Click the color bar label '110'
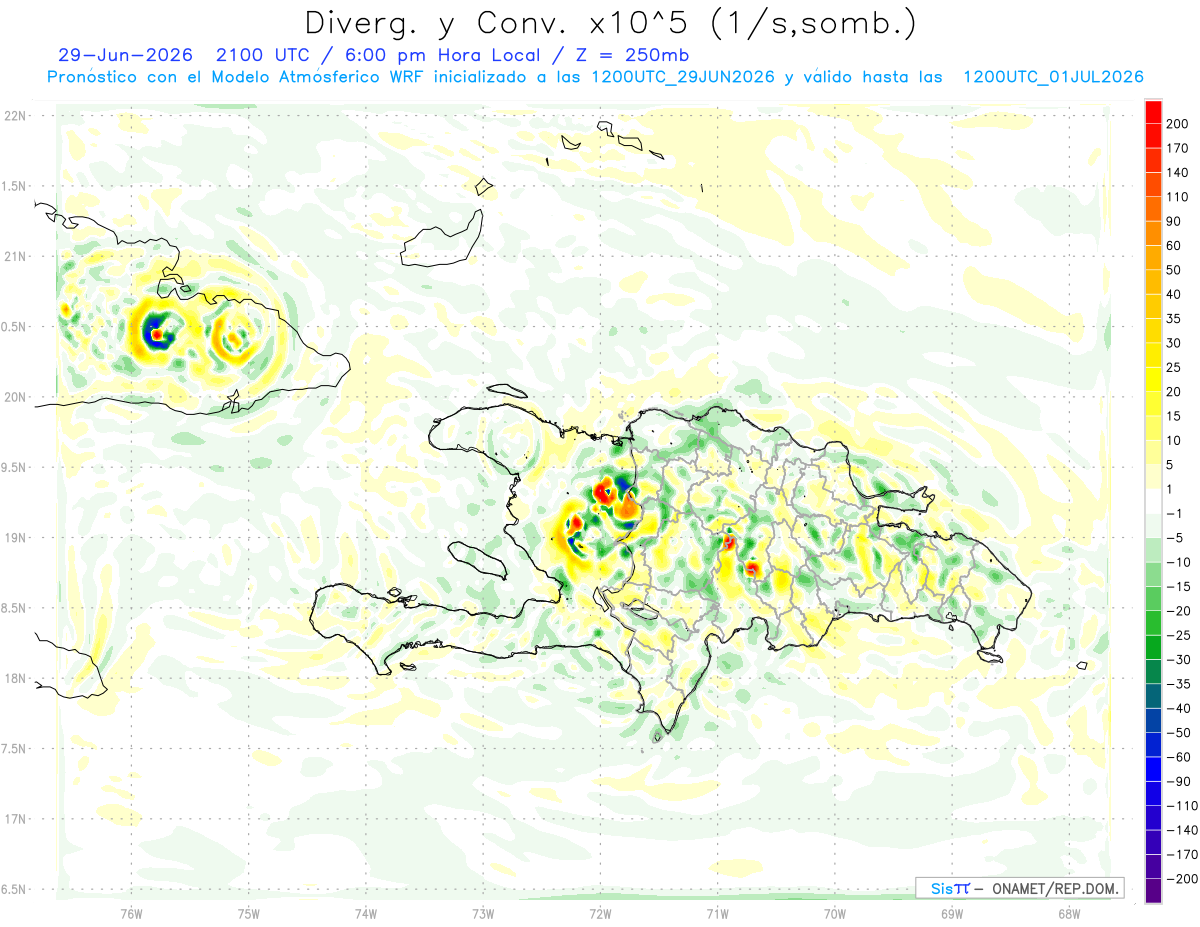This screenshot has height=927, width=1200. [1177, 197]
